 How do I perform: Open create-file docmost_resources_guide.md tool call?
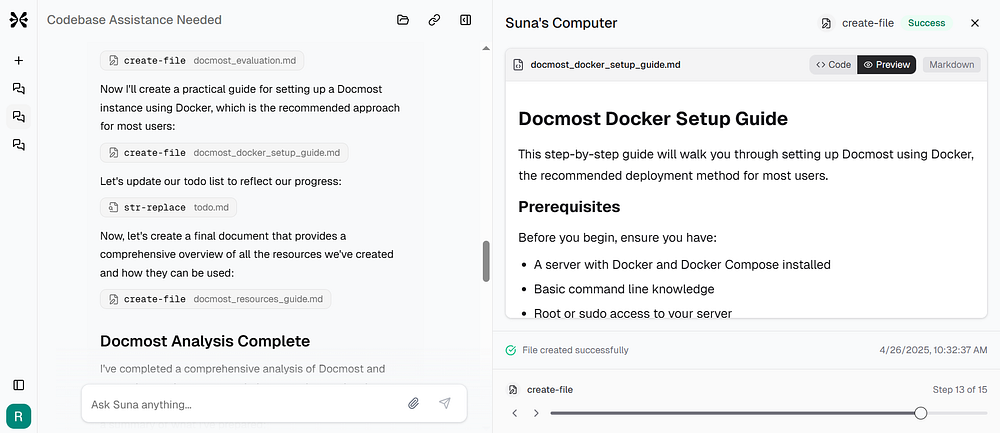tap(216, 299)
